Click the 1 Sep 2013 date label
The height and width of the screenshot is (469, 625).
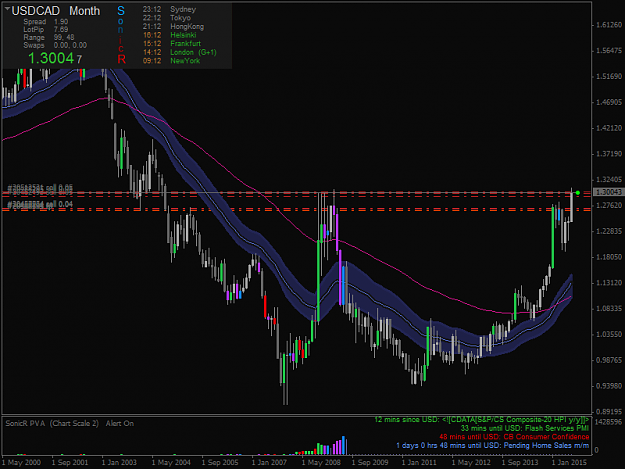[x=520, y=463]
